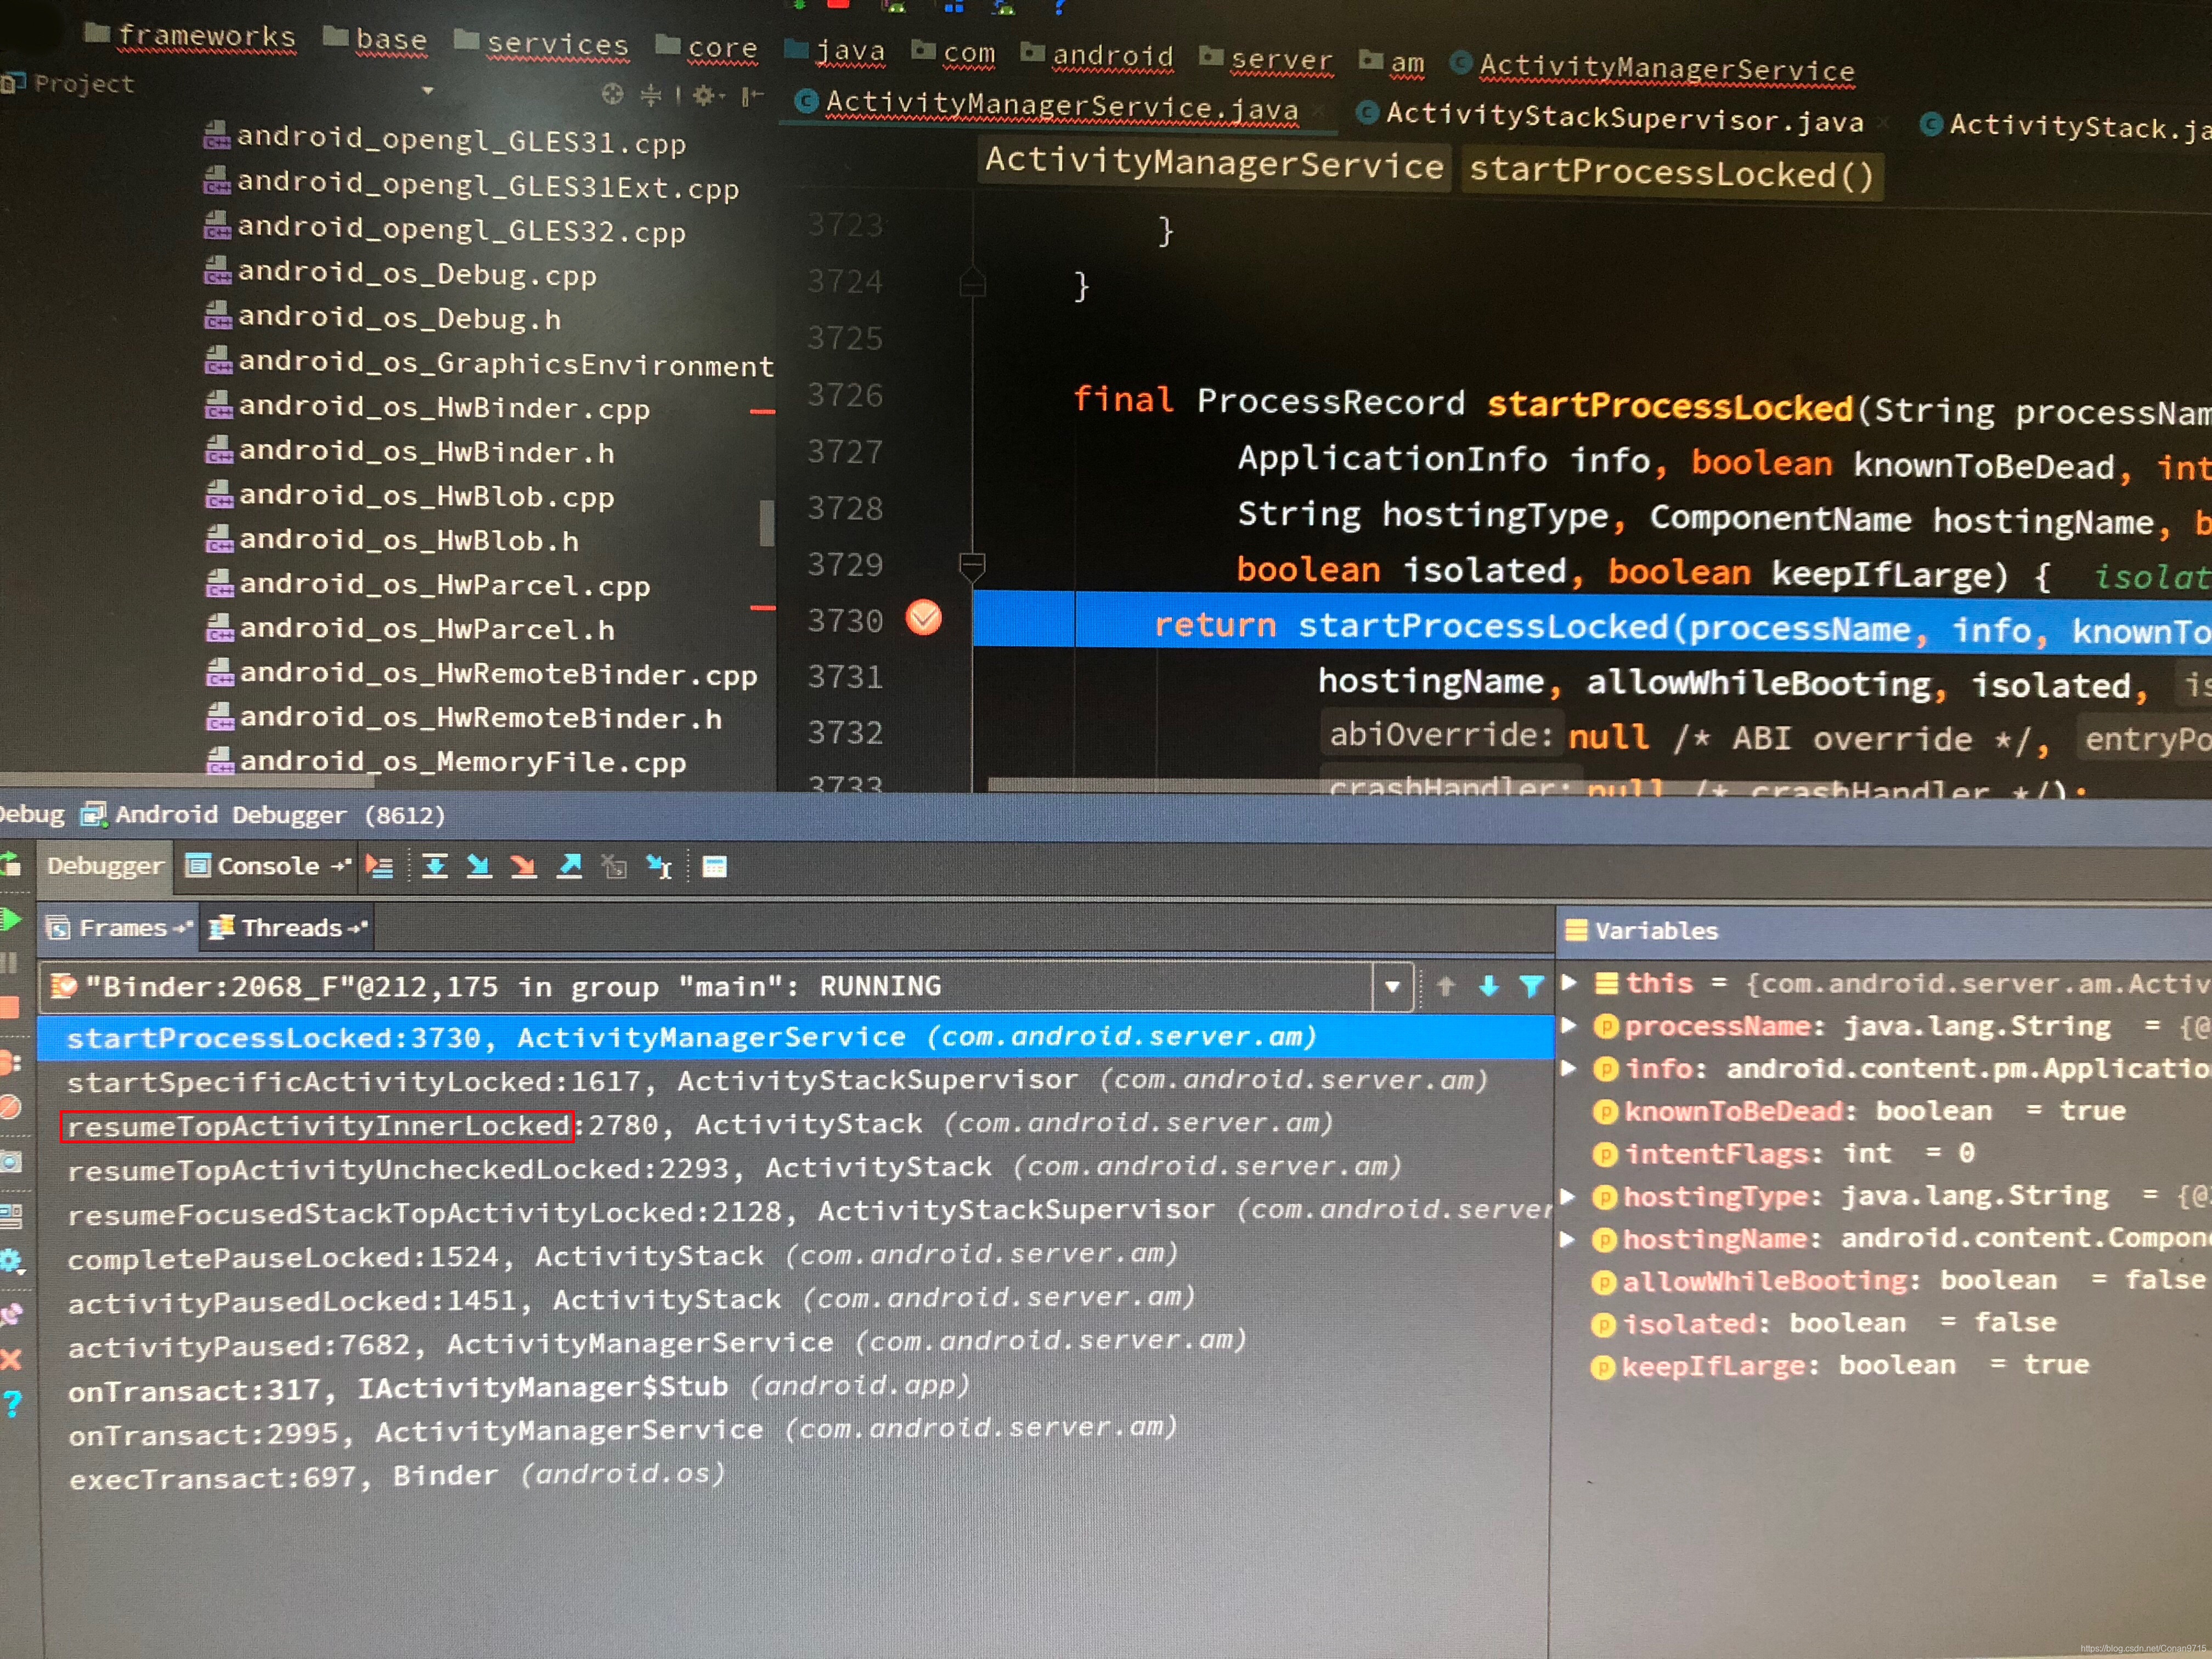Open file android_os_HwBinder.cpp in the Project tree
This screenshot has height=1659, width=2212.
click(427, 407)
